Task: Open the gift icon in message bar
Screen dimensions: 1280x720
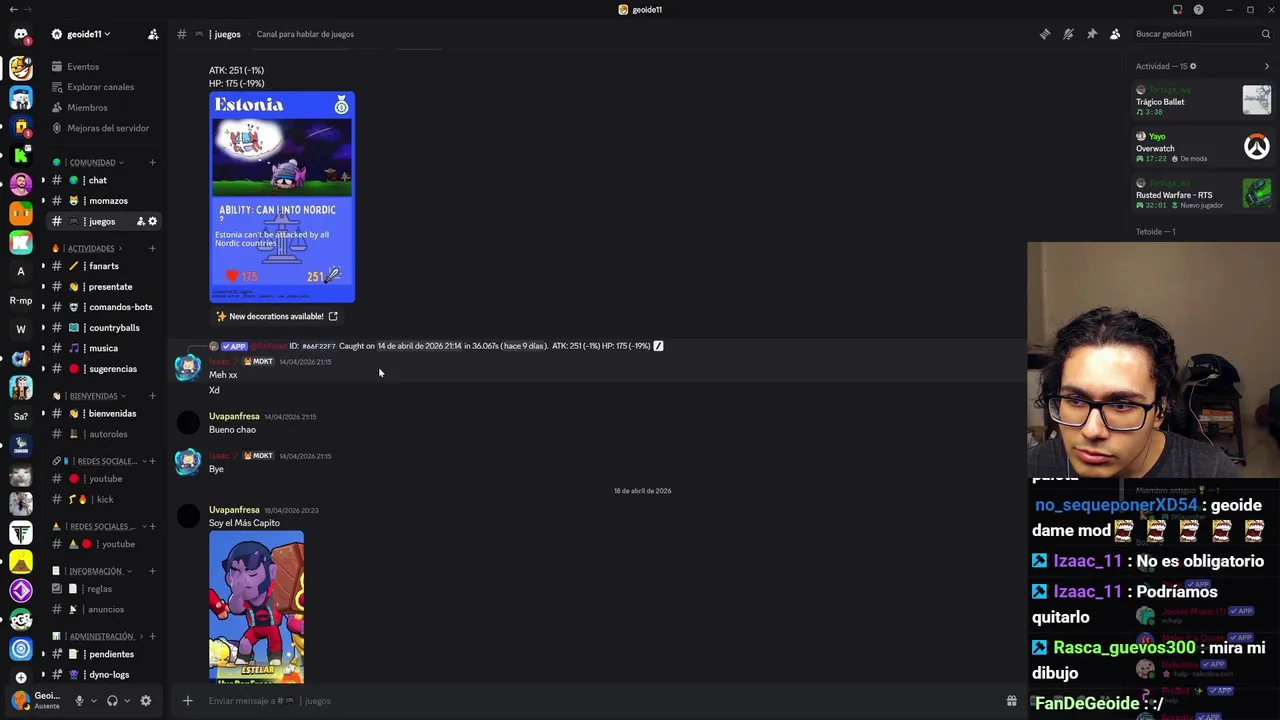Action: point(1011,701)
